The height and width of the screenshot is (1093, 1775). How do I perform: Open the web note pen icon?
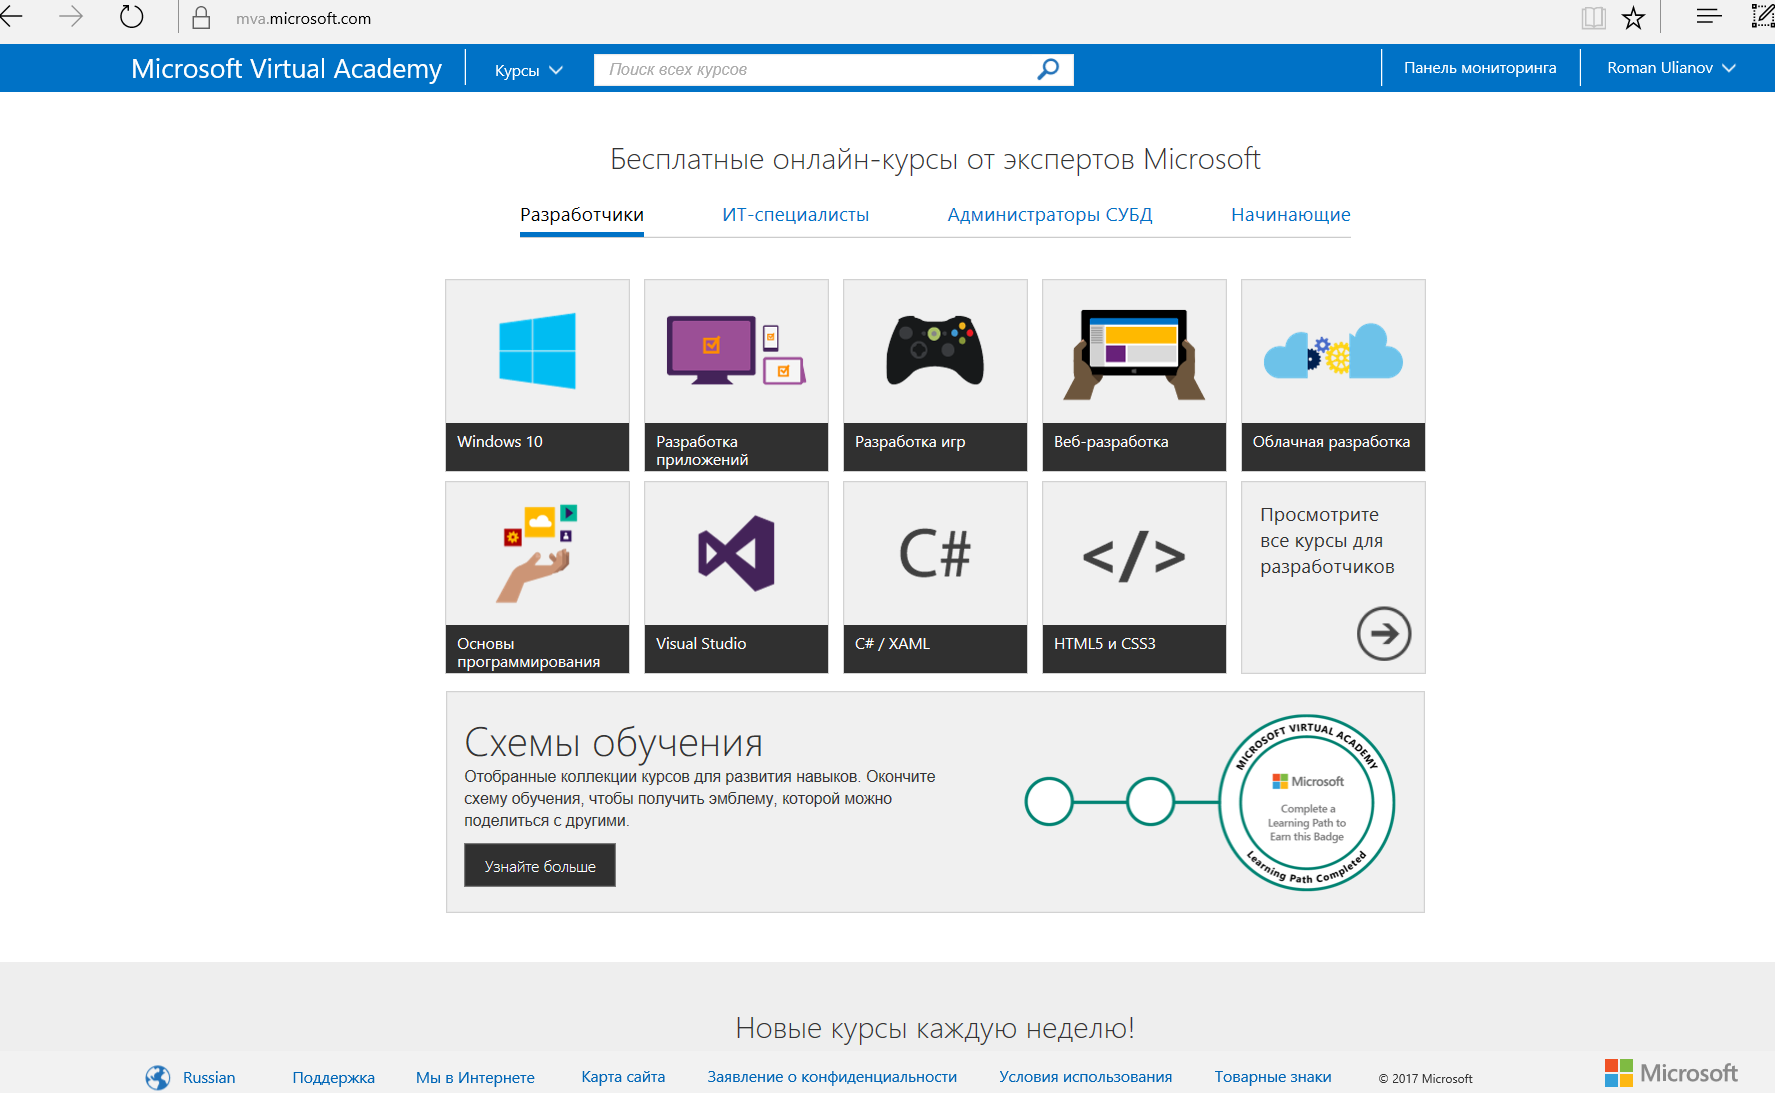click(x=1763, y=16)
